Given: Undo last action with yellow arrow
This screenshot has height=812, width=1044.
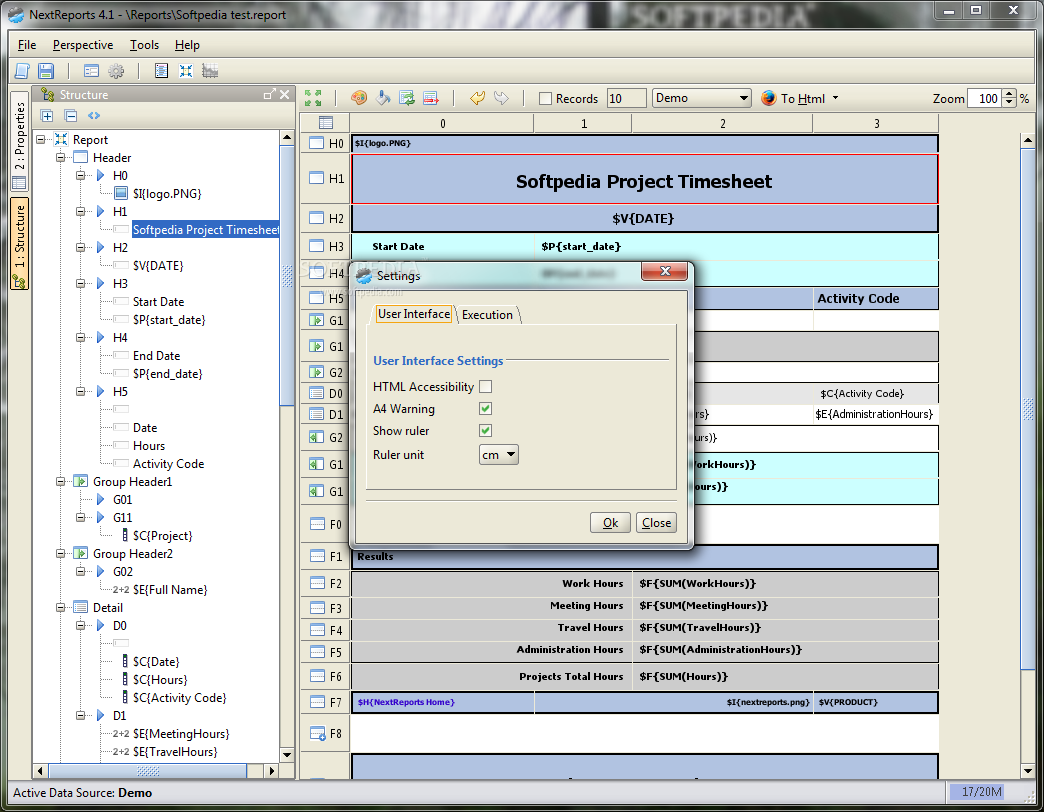Looking at the screenshot, I should pyautogui.click(x=477, y=98).
